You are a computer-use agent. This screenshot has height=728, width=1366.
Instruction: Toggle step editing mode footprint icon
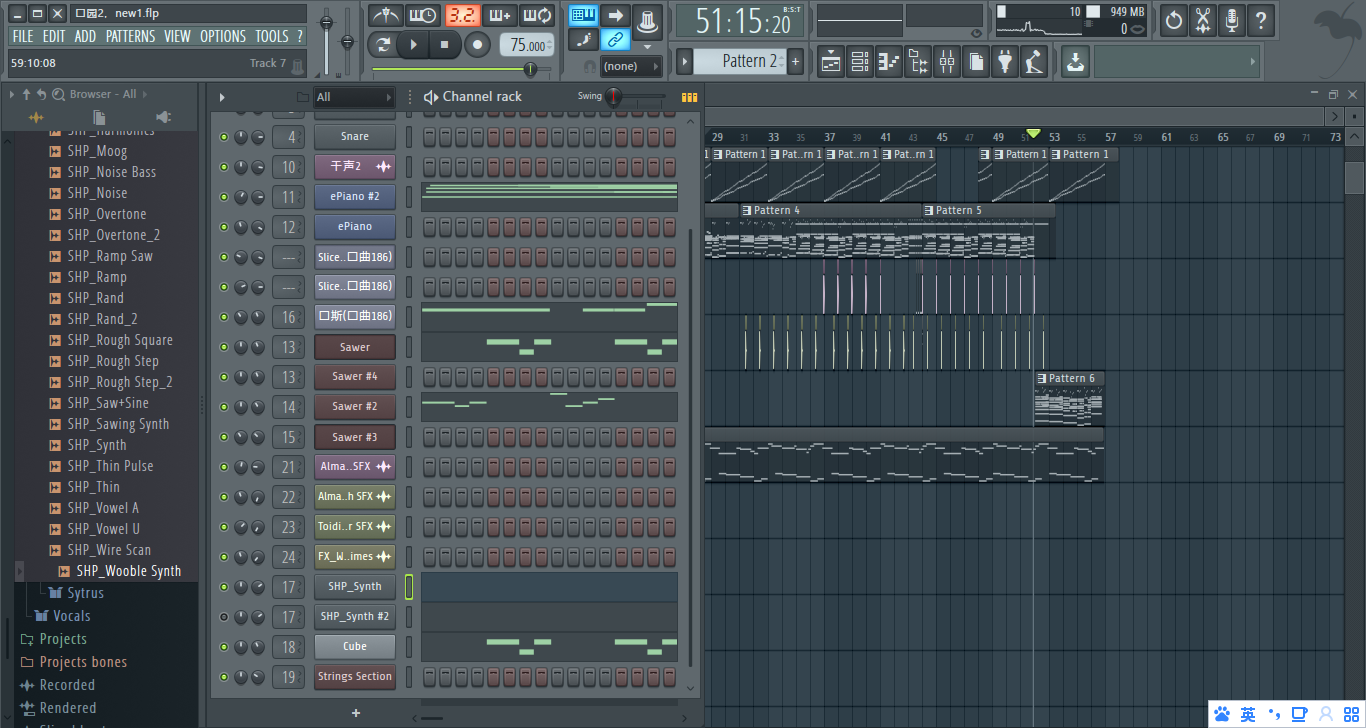pyautogui.click(x=583, y=40)
